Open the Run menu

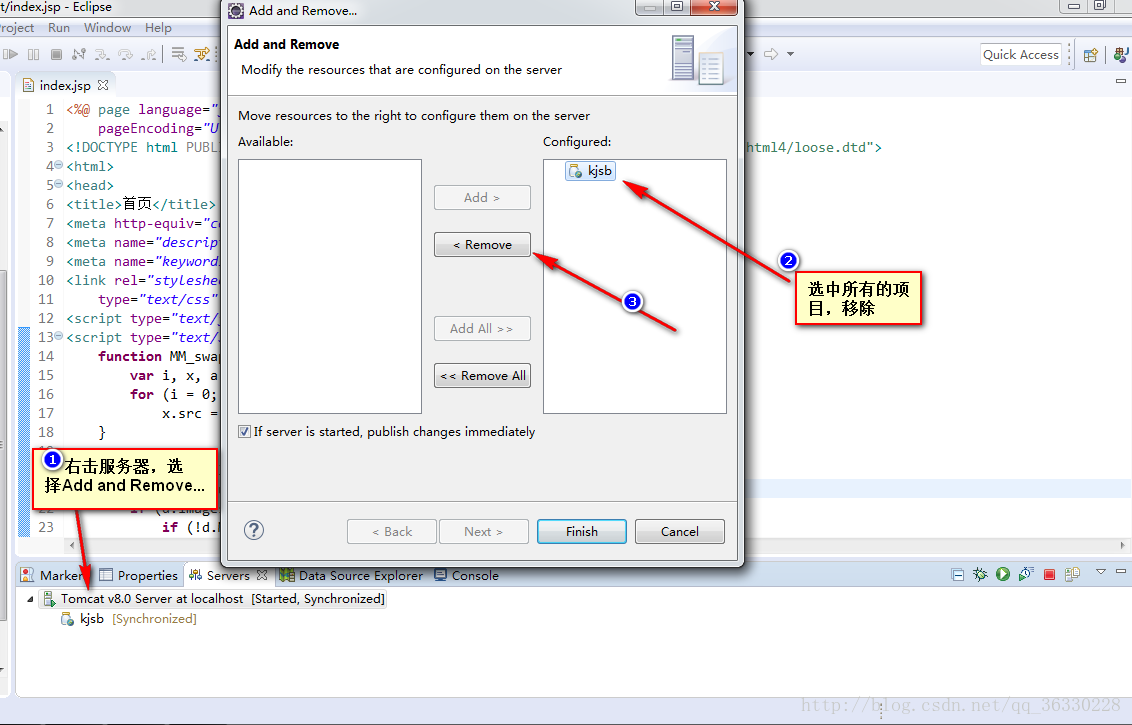pos(59,27)
